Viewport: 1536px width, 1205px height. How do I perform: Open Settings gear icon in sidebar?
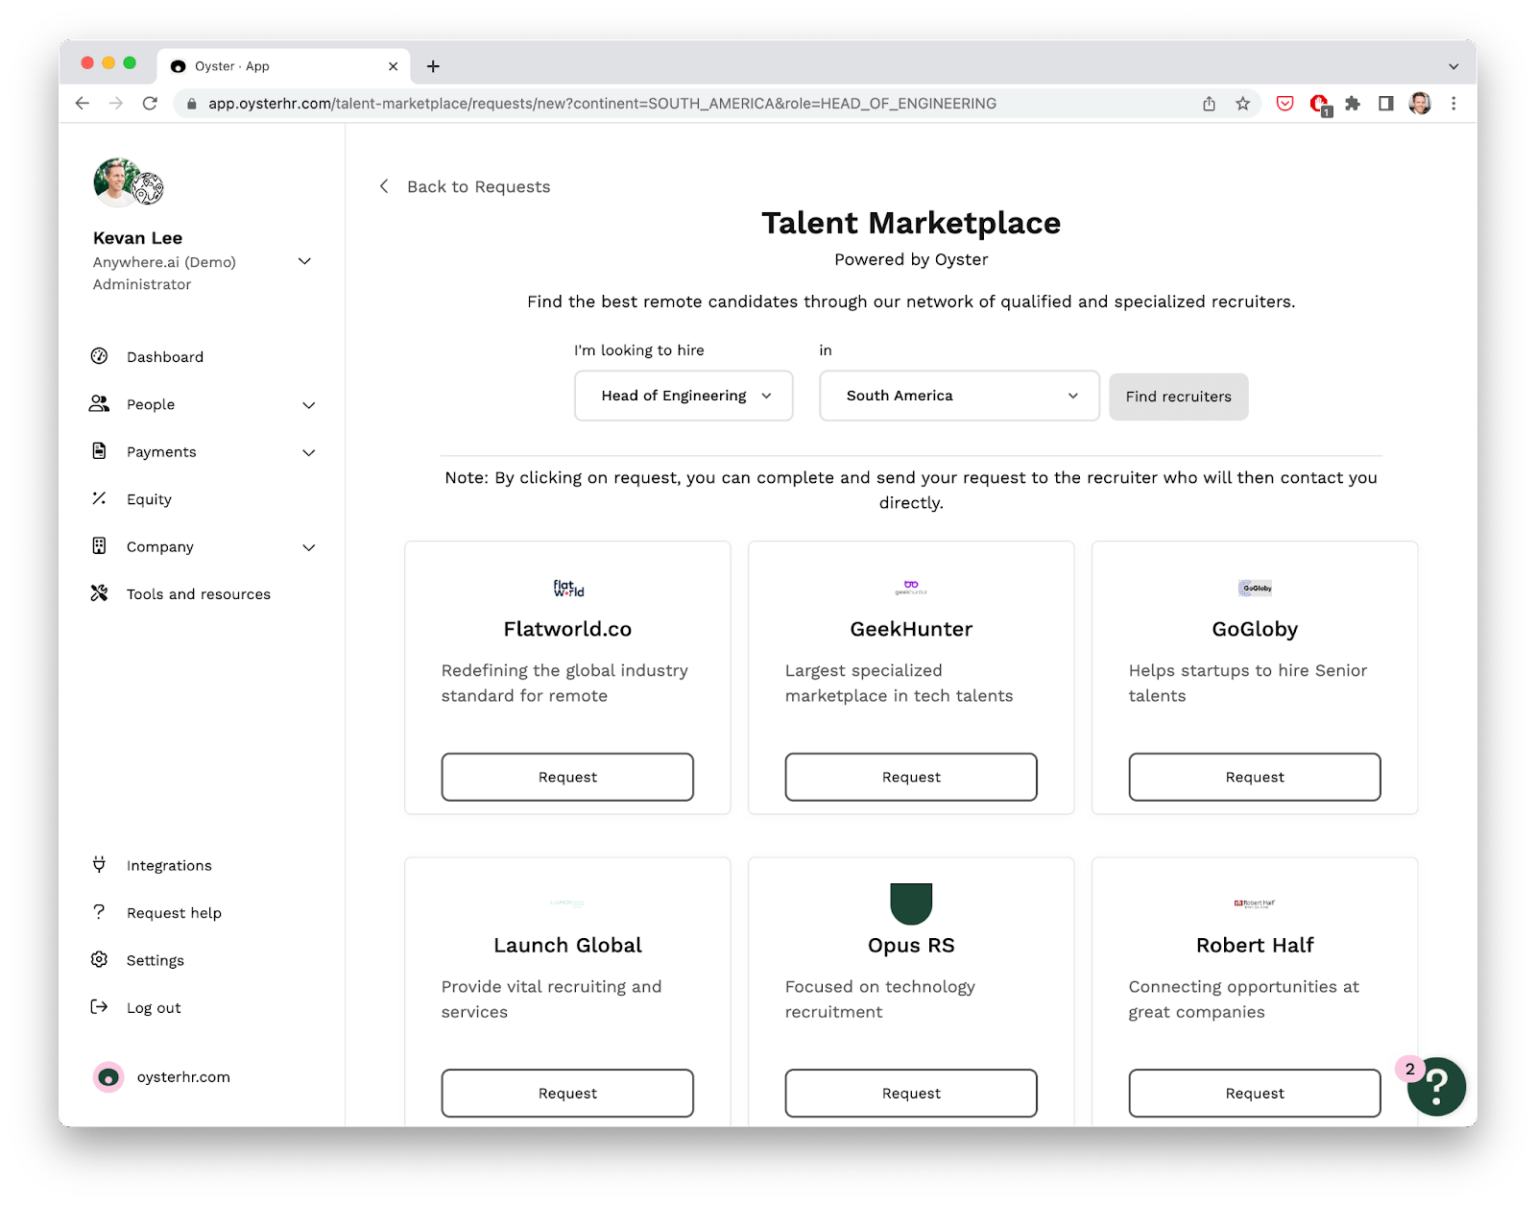click(x=99, y=959)
